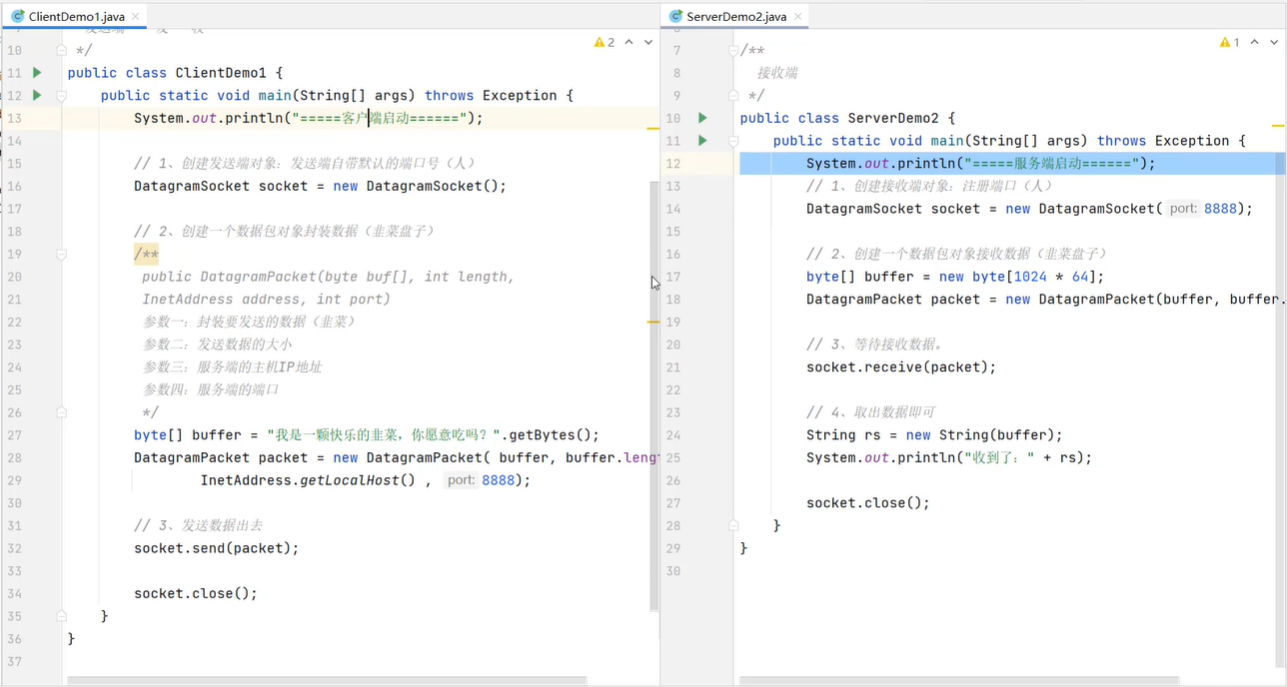Image resolution: width=1287 pixels, height=687 pixels.
Task: Switch to the ClientDemo1.java tab
Action: [76, 17]
